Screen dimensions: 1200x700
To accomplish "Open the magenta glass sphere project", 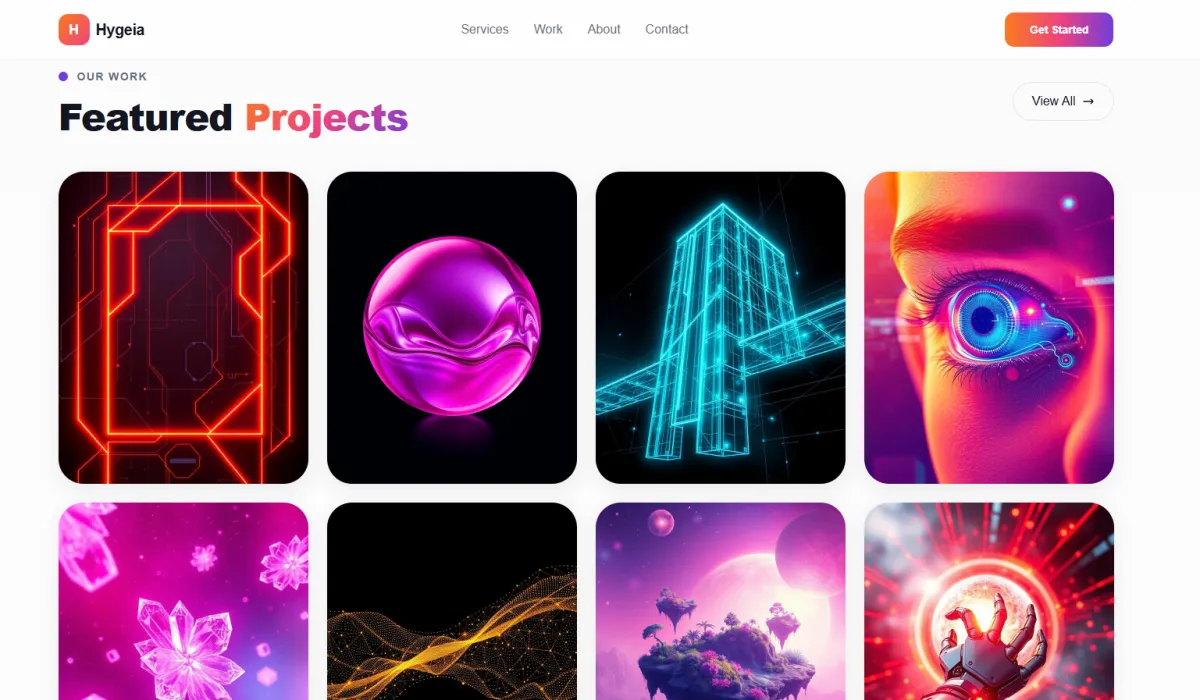I will coord(452,328).
